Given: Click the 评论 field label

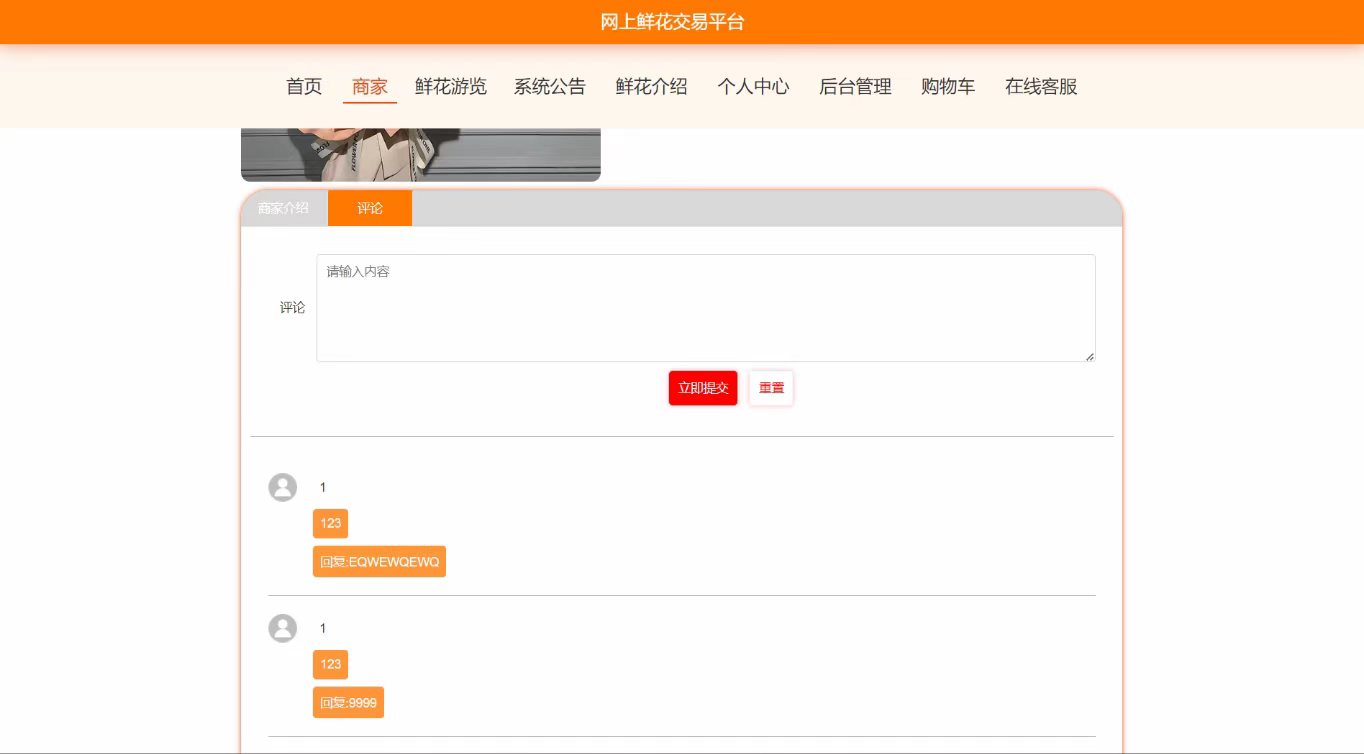Looking at the screenshot, I should (292, 308).
